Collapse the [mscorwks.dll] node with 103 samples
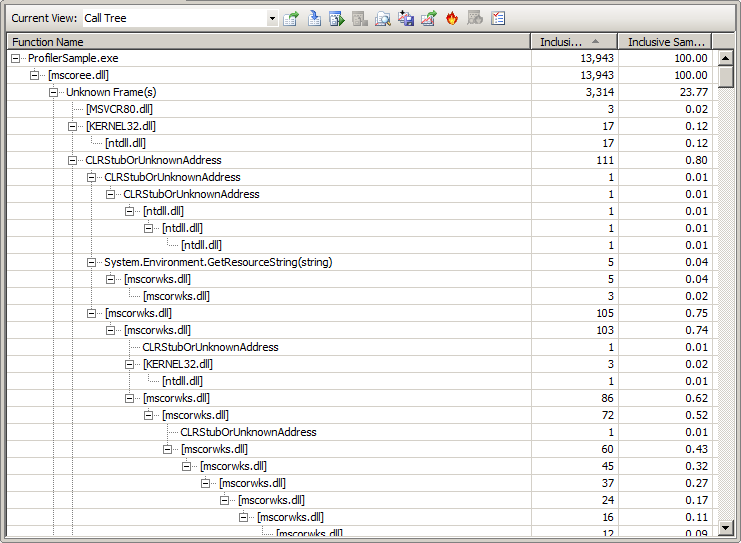The width and height of the screenshot is (741, 543). point(110,330)
